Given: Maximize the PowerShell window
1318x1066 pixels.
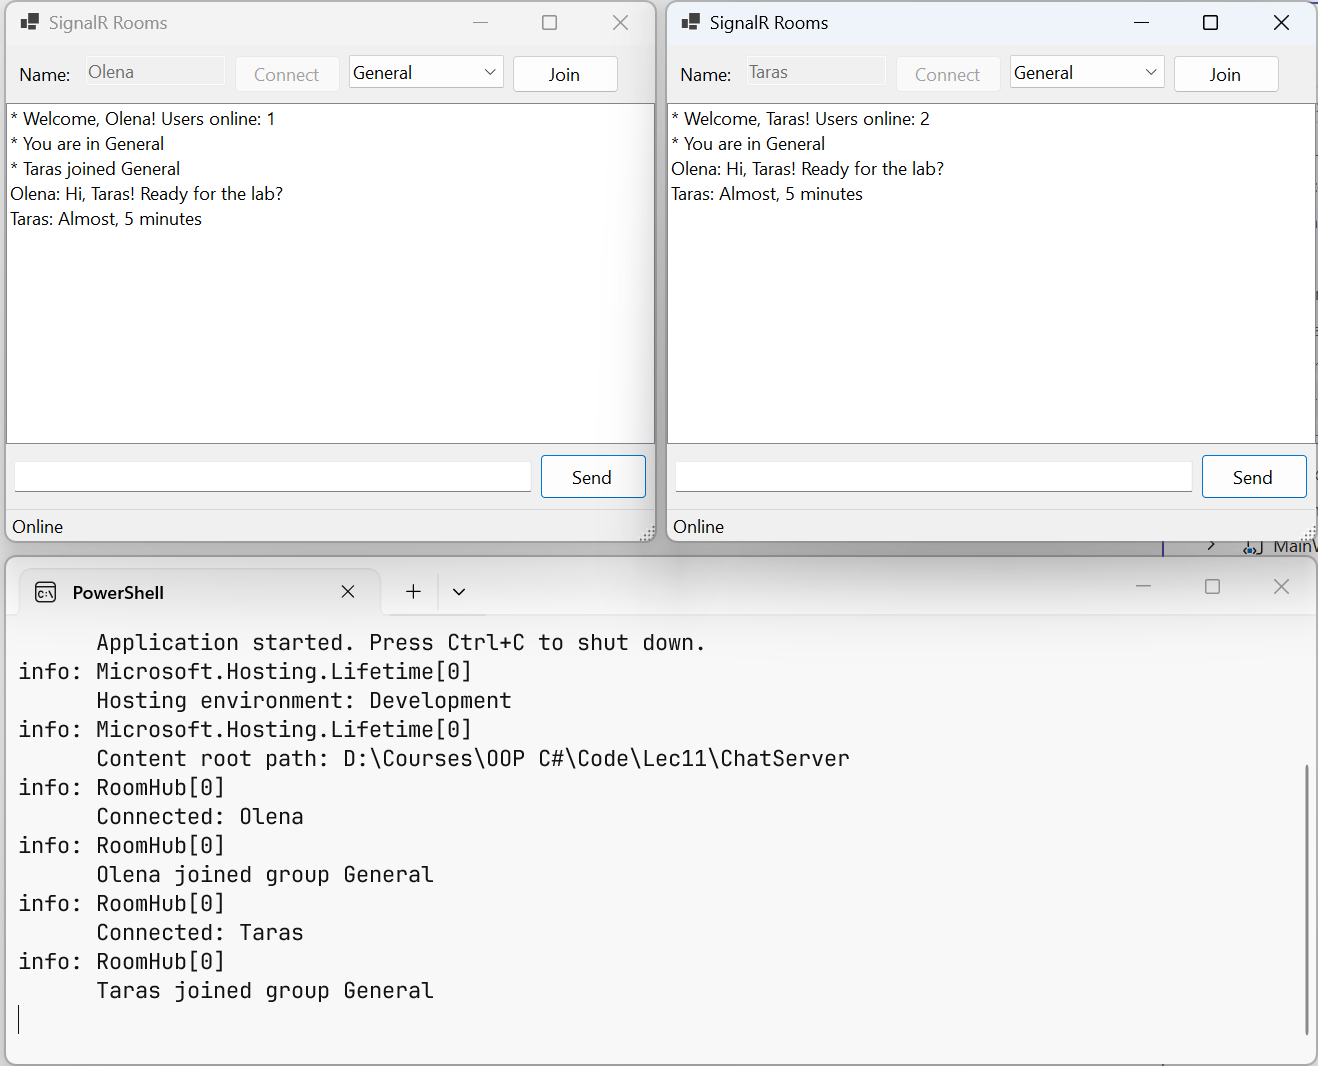Looking at the screenshot, I should pyautogui.click(x=1213, y=586).
